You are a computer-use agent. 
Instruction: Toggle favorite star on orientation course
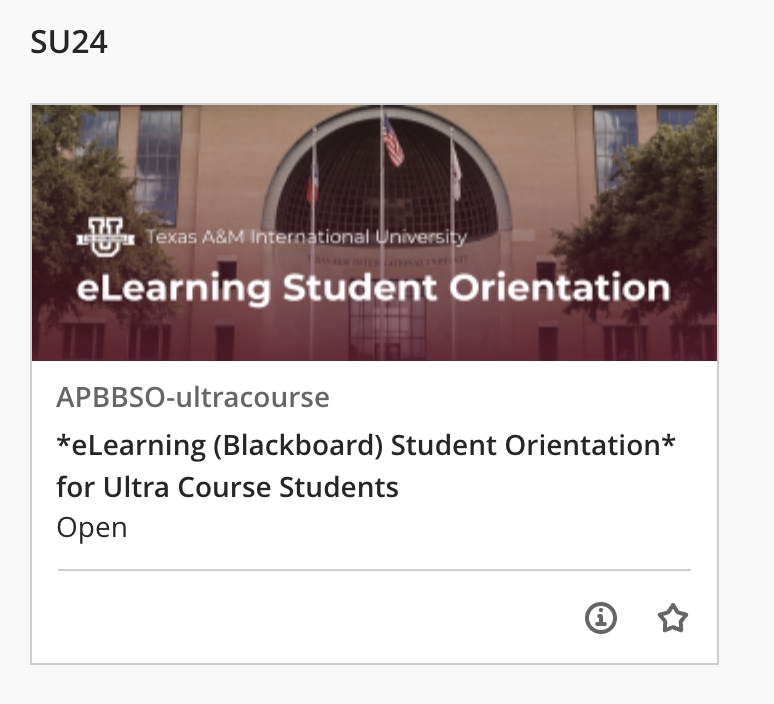[673, 618]
